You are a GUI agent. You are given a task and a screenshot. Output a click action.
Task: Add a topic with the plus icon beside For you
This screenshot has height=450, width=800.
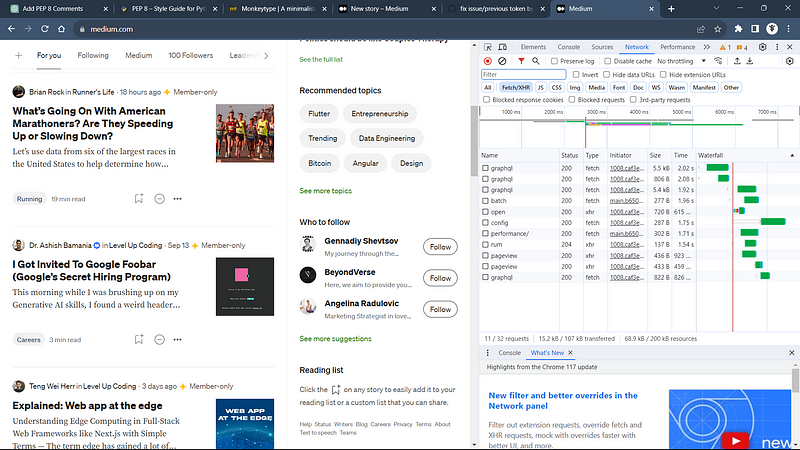(18, 55)
